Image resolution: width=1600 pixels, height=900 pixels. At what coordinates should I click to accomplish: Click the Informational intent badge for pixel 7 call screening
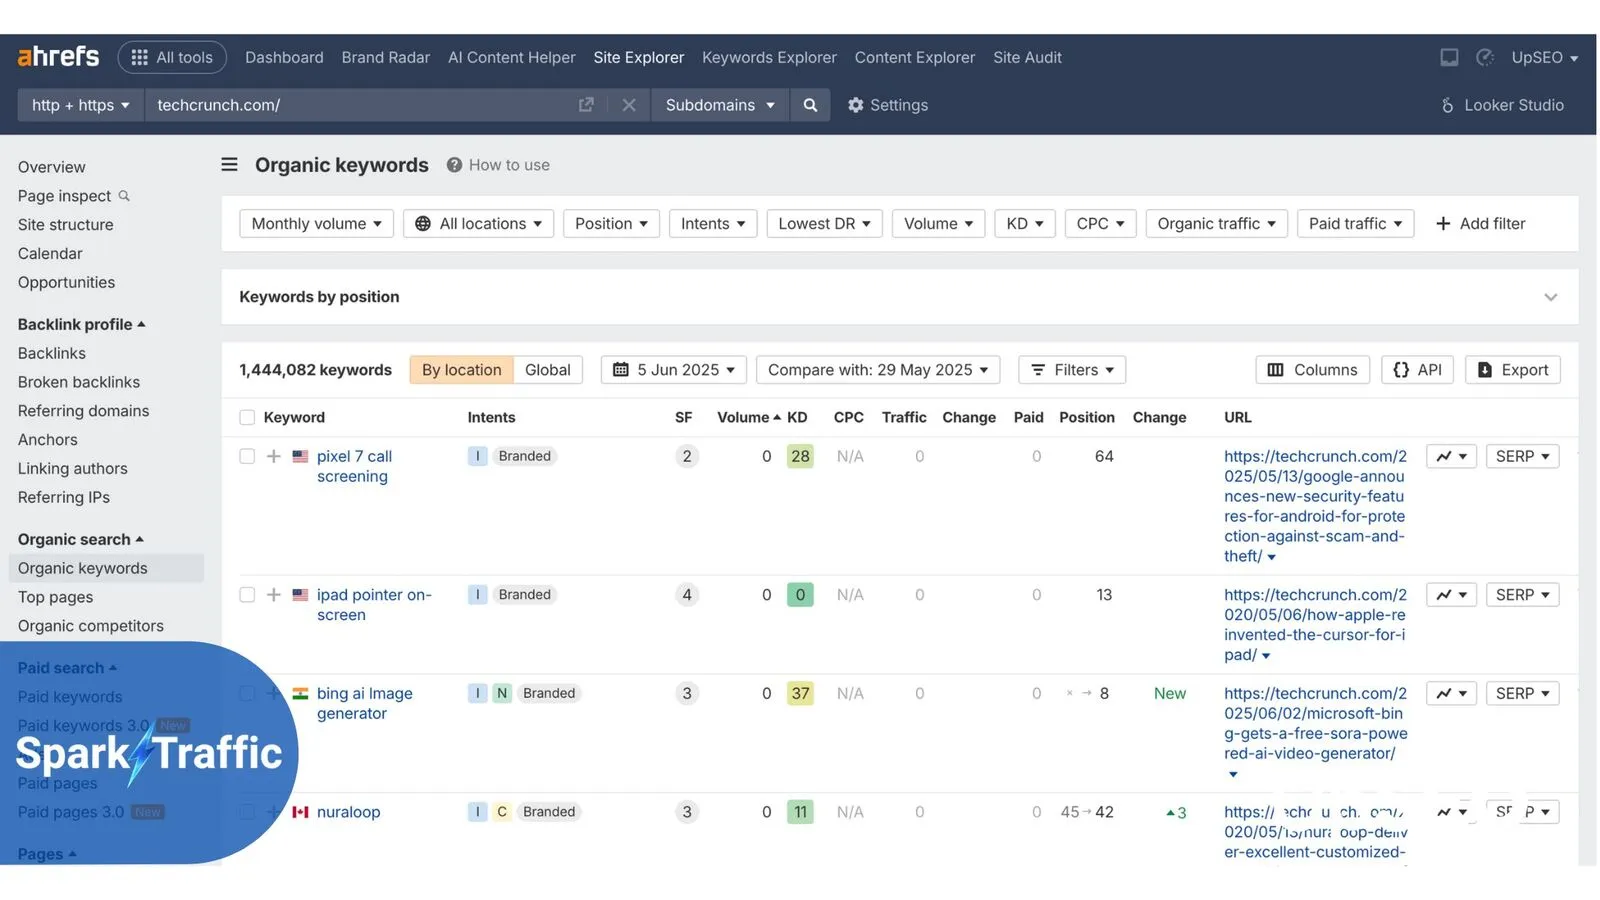[478, 456]
